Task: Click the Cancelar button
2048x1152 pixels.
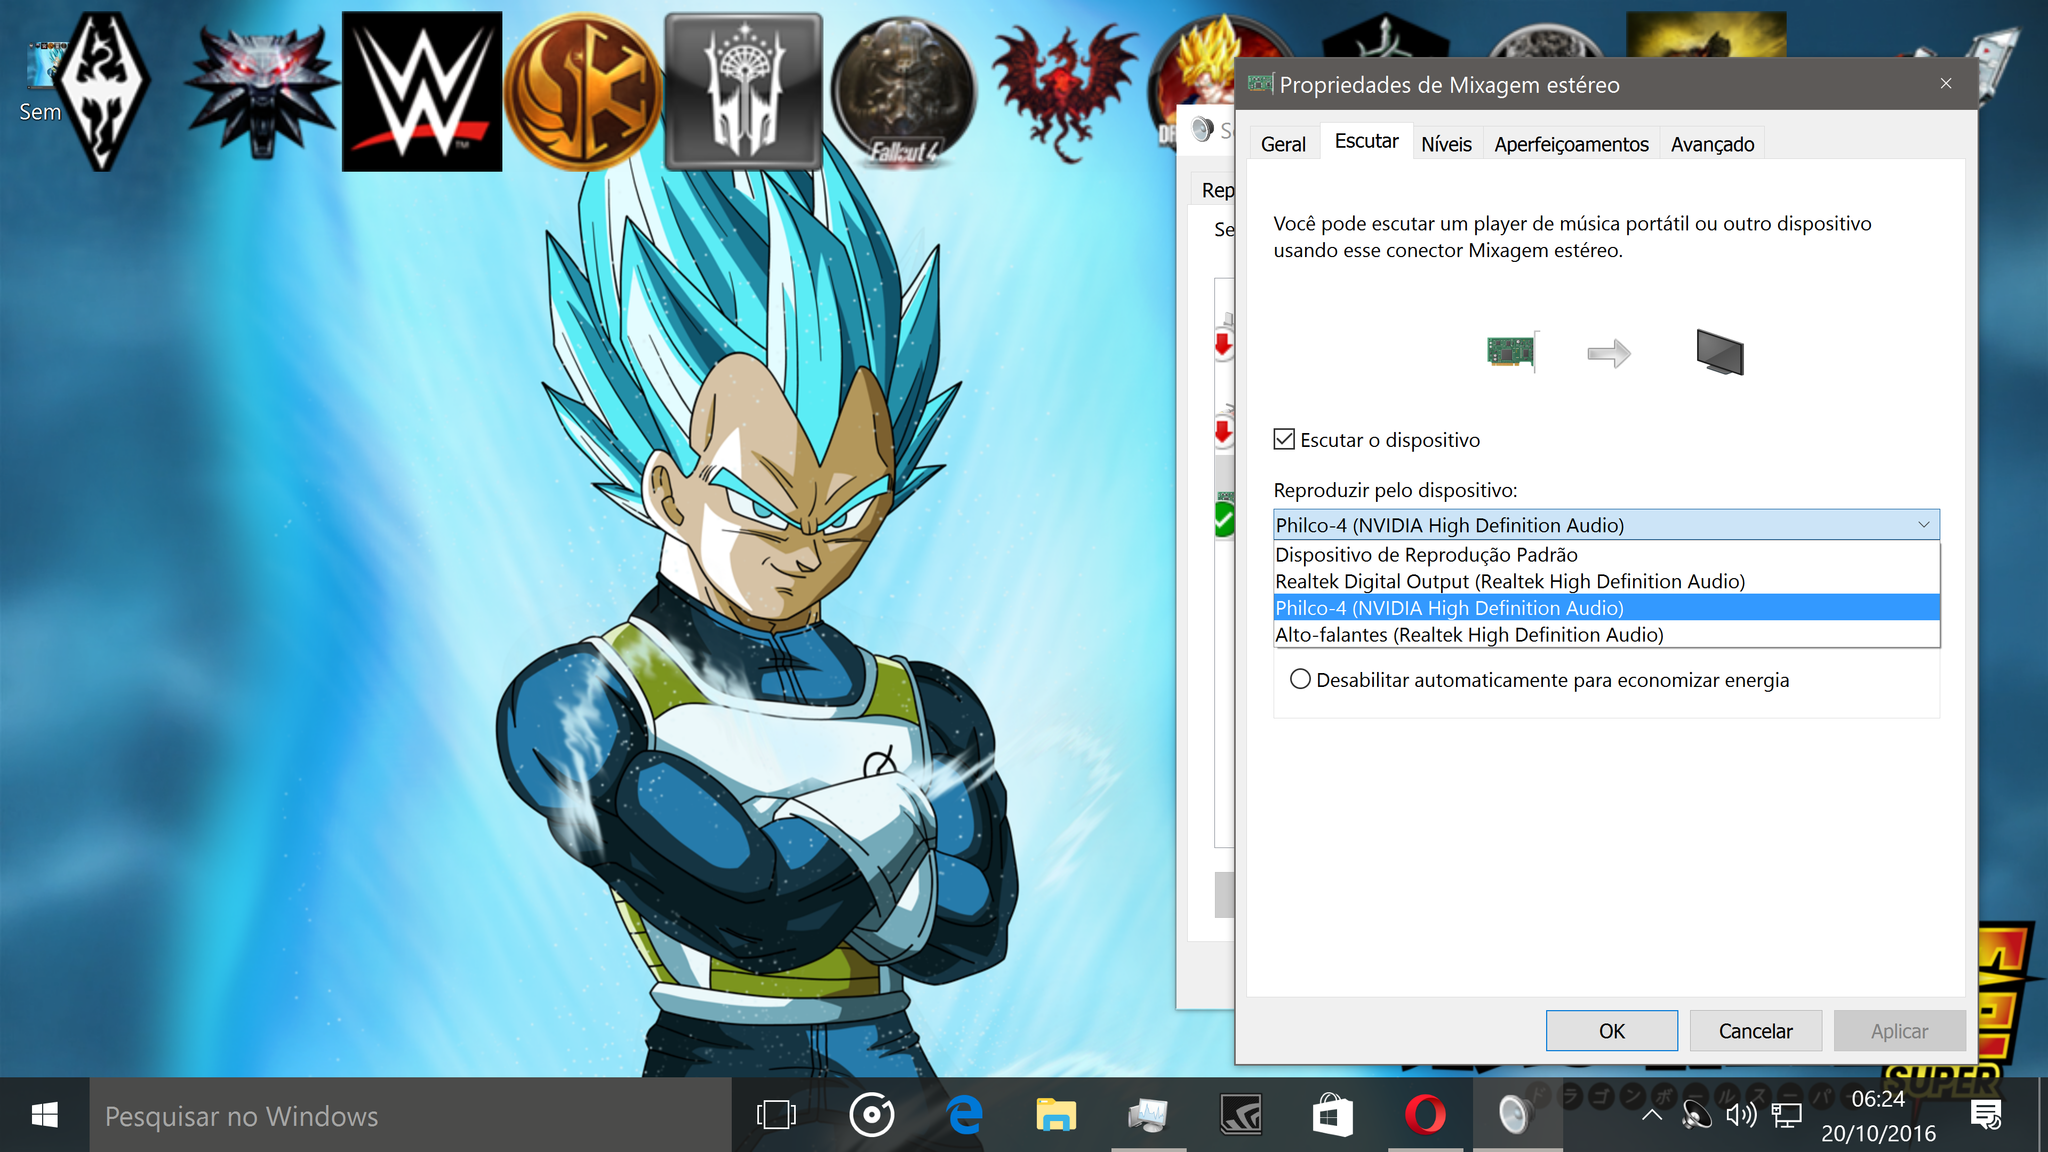Action: (1755, 1030)
